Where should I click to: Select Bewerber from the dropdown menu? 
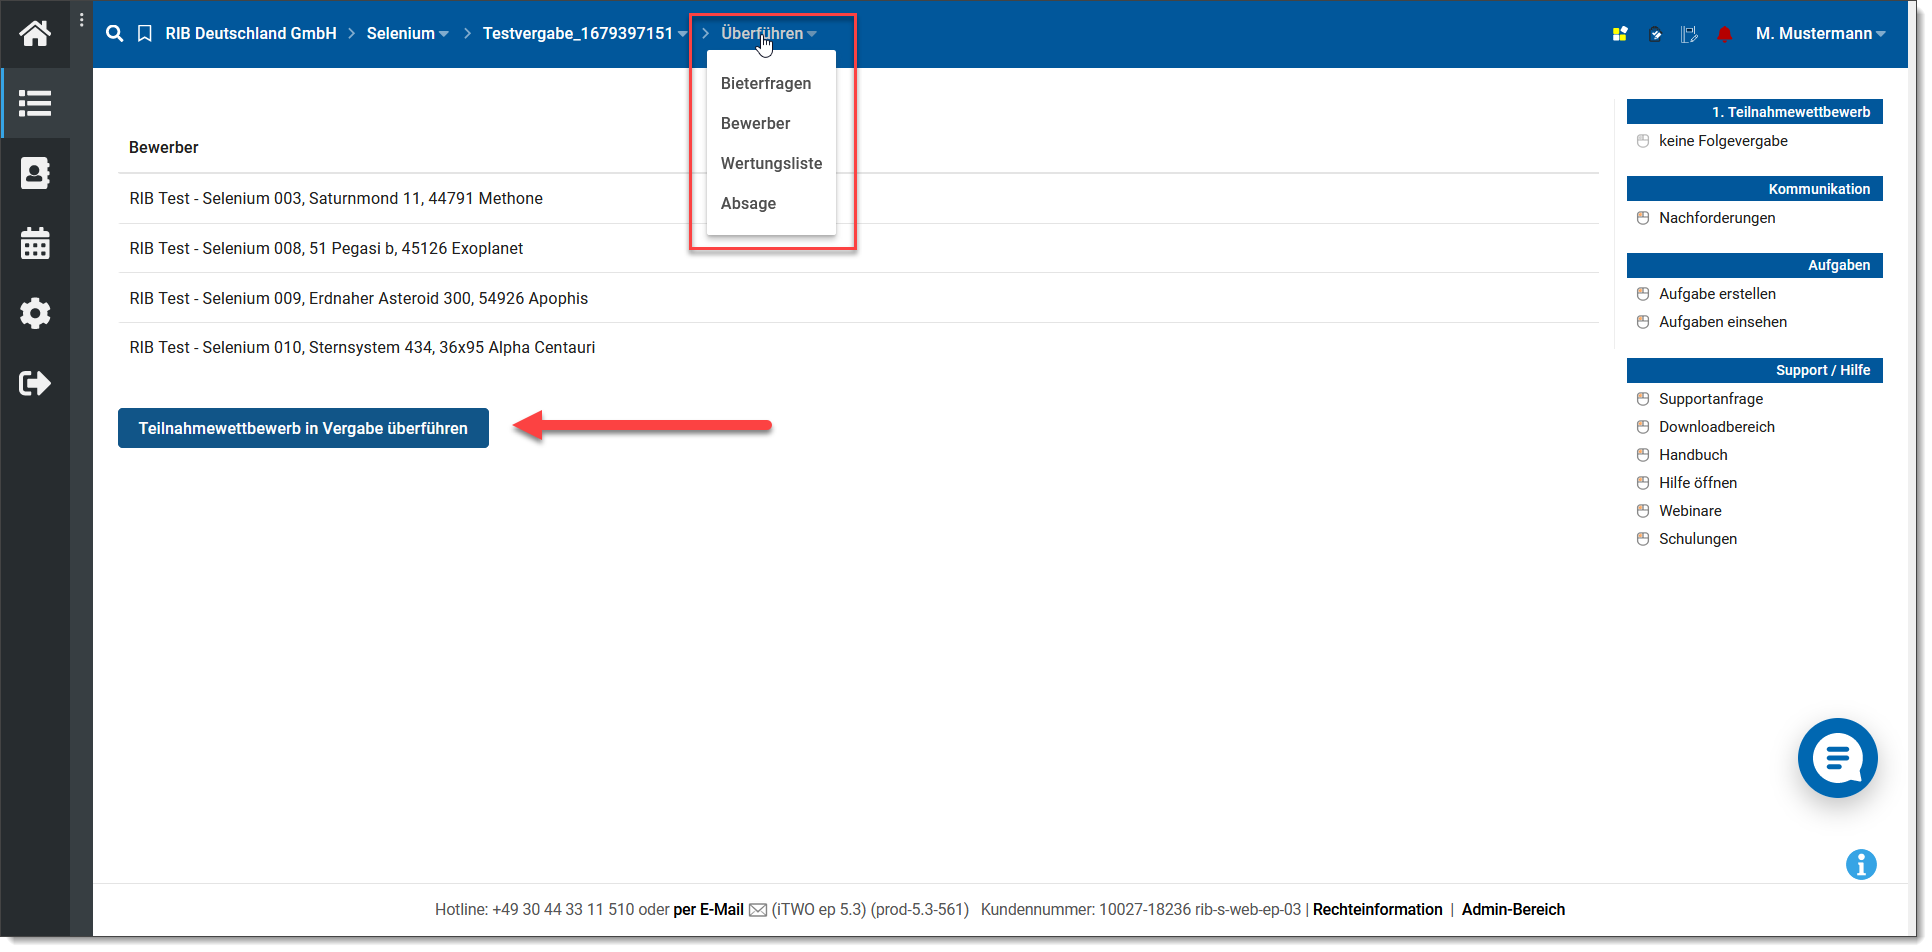coord(755,124)
